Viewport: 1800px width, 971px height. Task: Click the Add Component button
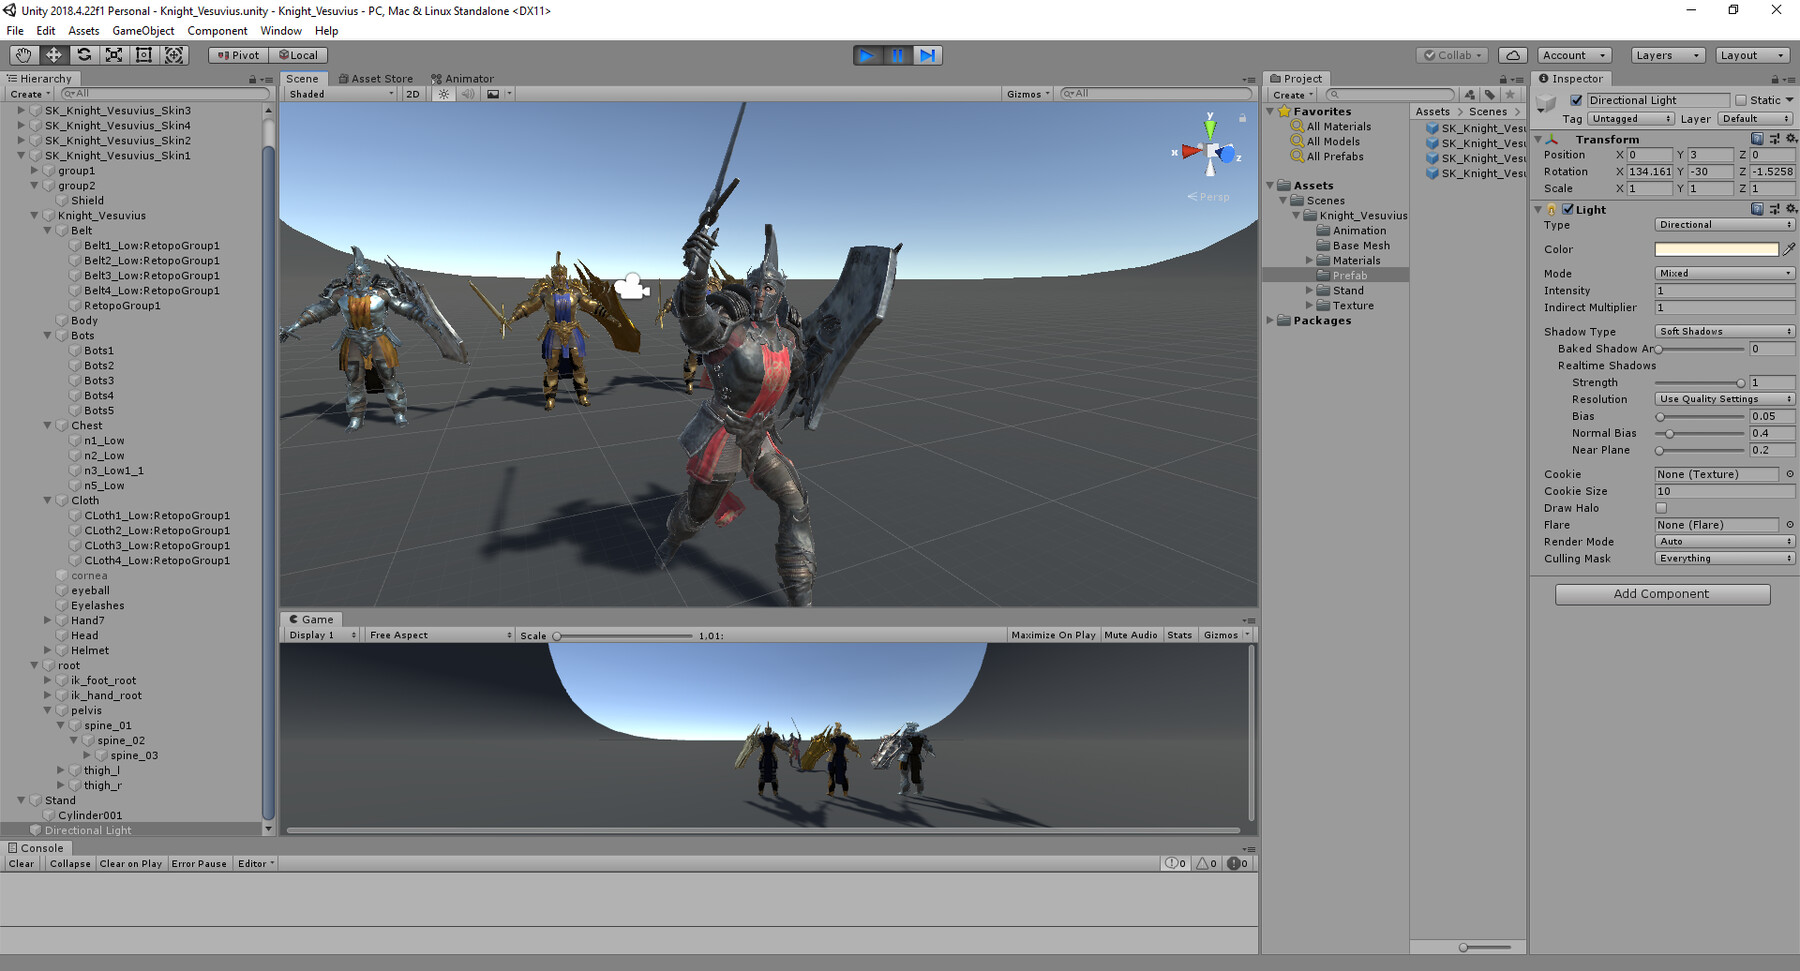[x=1662, y=594]
